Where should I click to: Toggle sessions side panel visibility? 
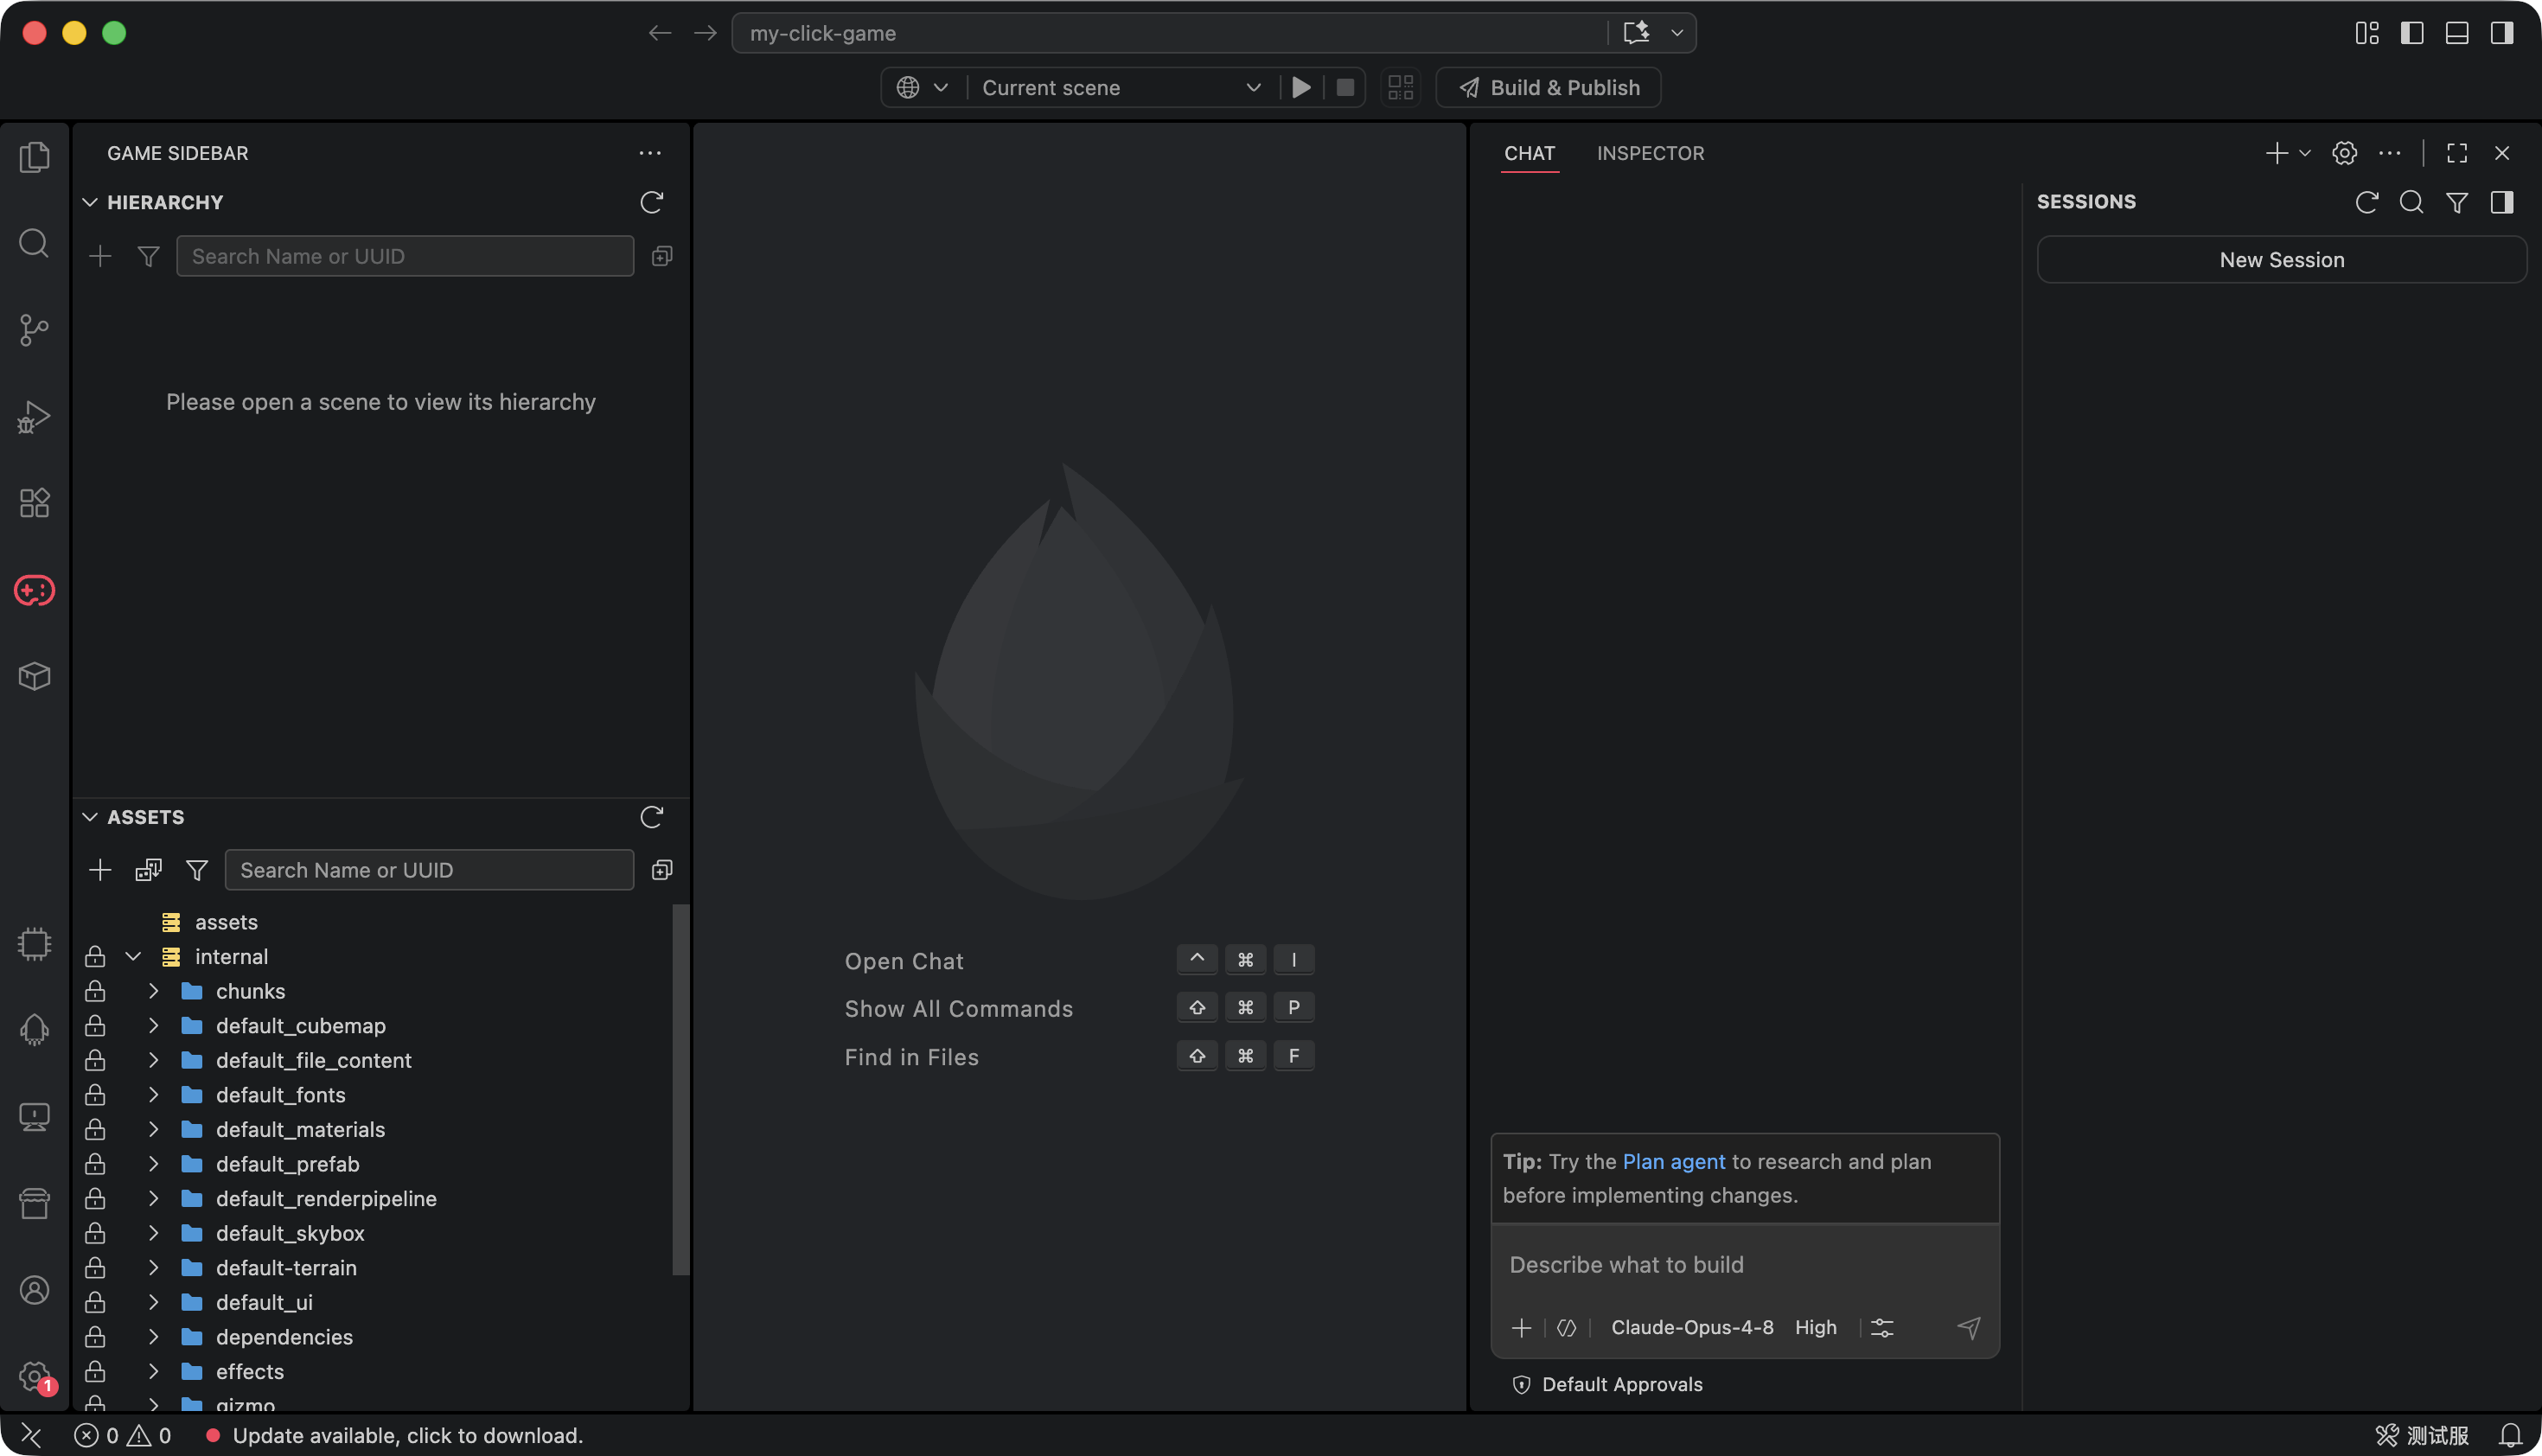[2501, 202]
